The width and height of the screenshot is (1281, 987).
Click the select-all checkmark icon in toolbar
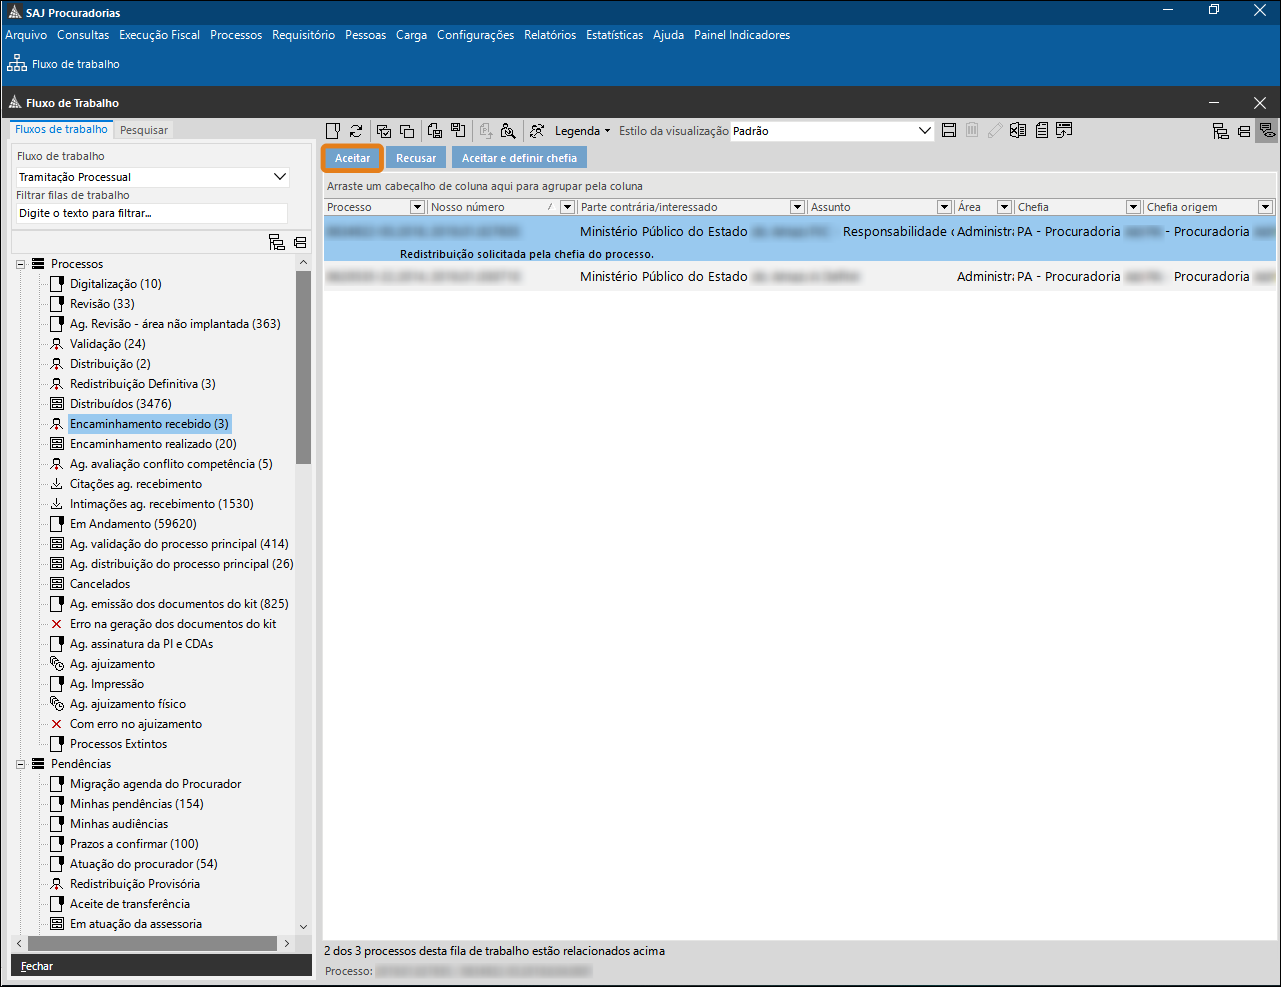(x=383, y=131)
